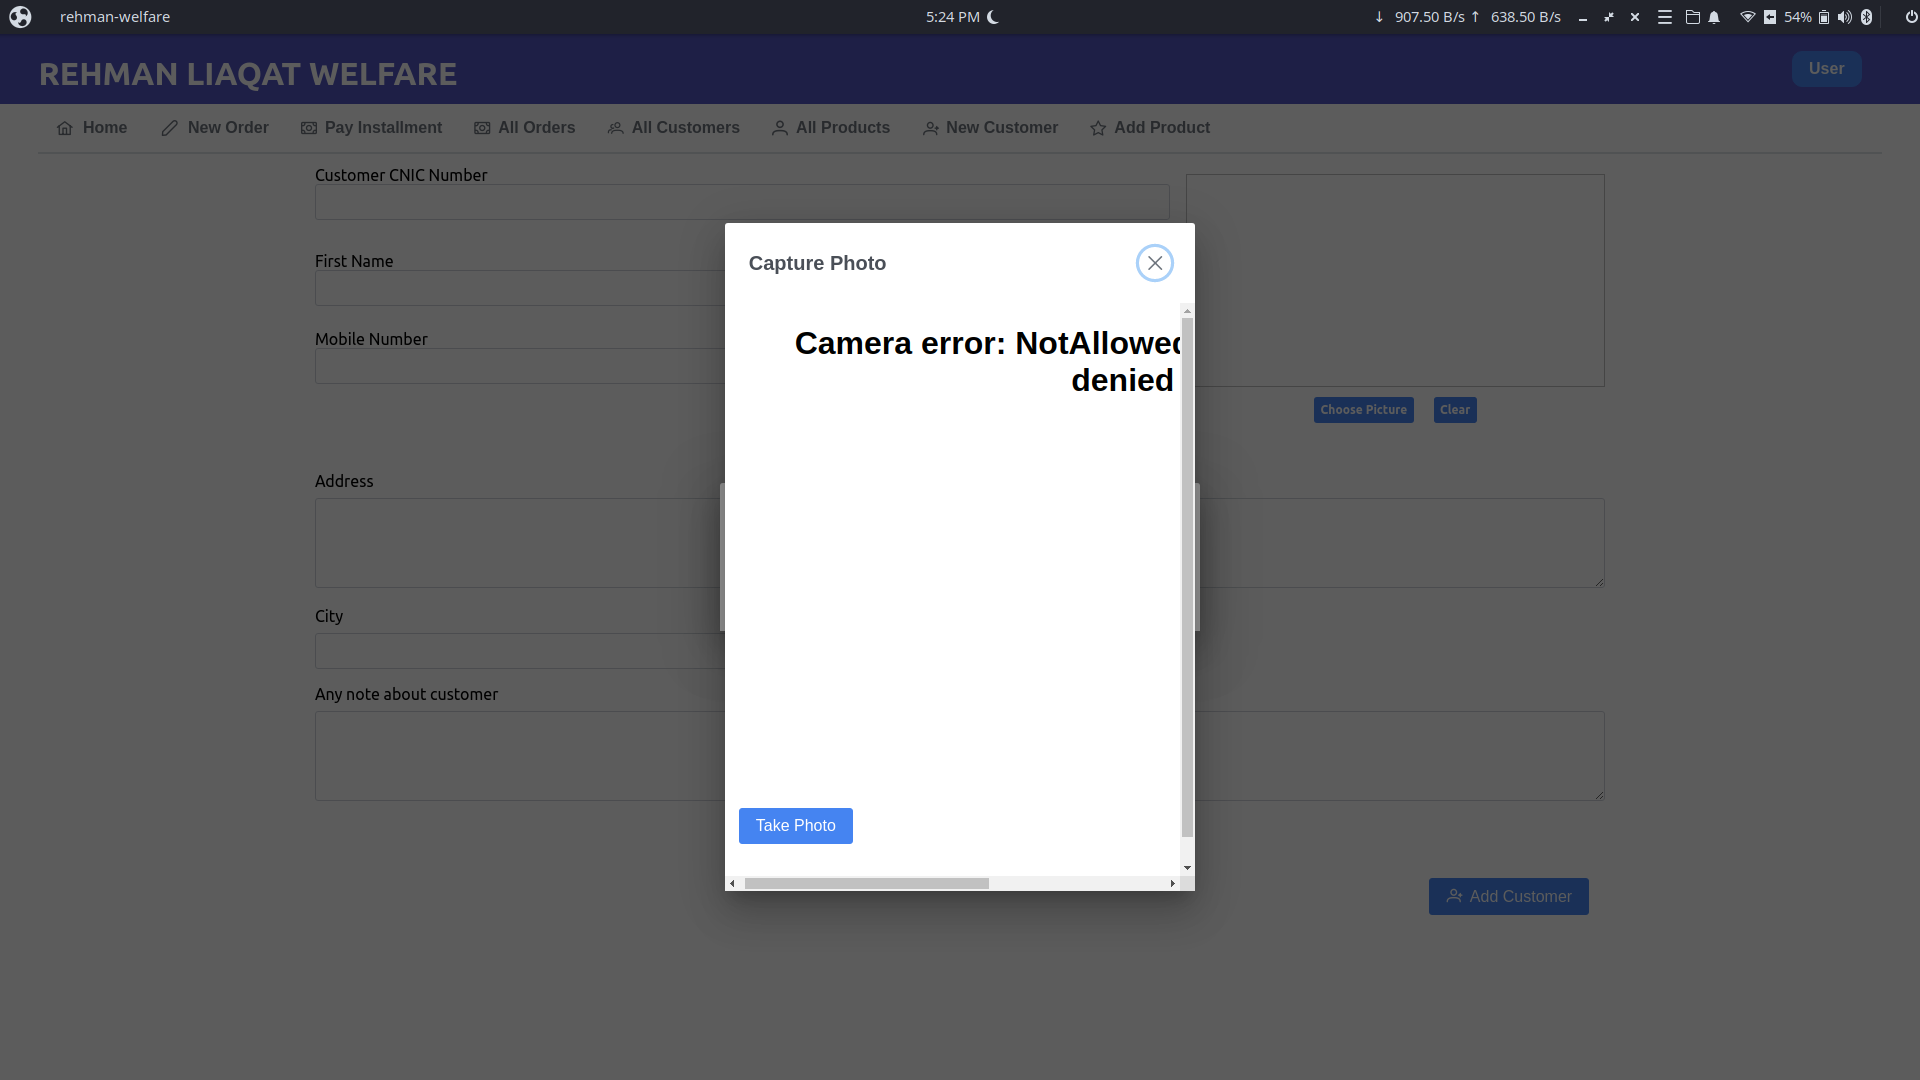The height and width of the screenshot is (1080, 1920).
Task: Open All Orders via its banknote icon
Action: pyautogui.click(x=482, y=128)
